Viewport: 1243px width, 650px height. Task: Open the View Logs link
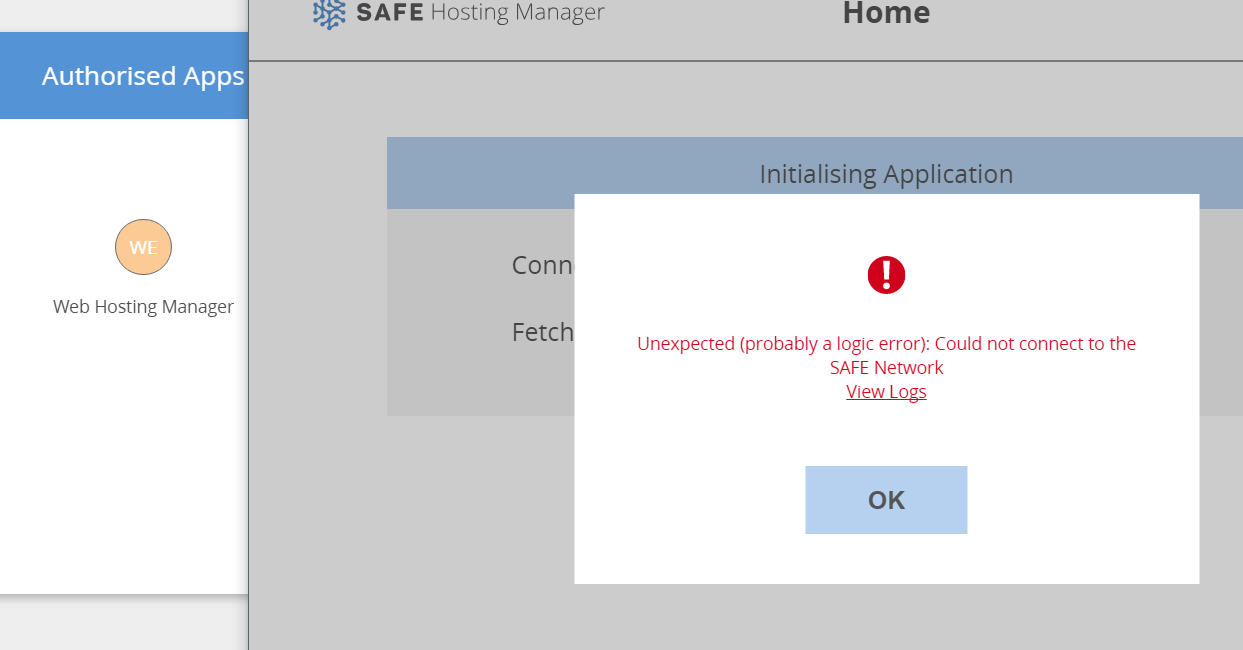tap(886, 392)
